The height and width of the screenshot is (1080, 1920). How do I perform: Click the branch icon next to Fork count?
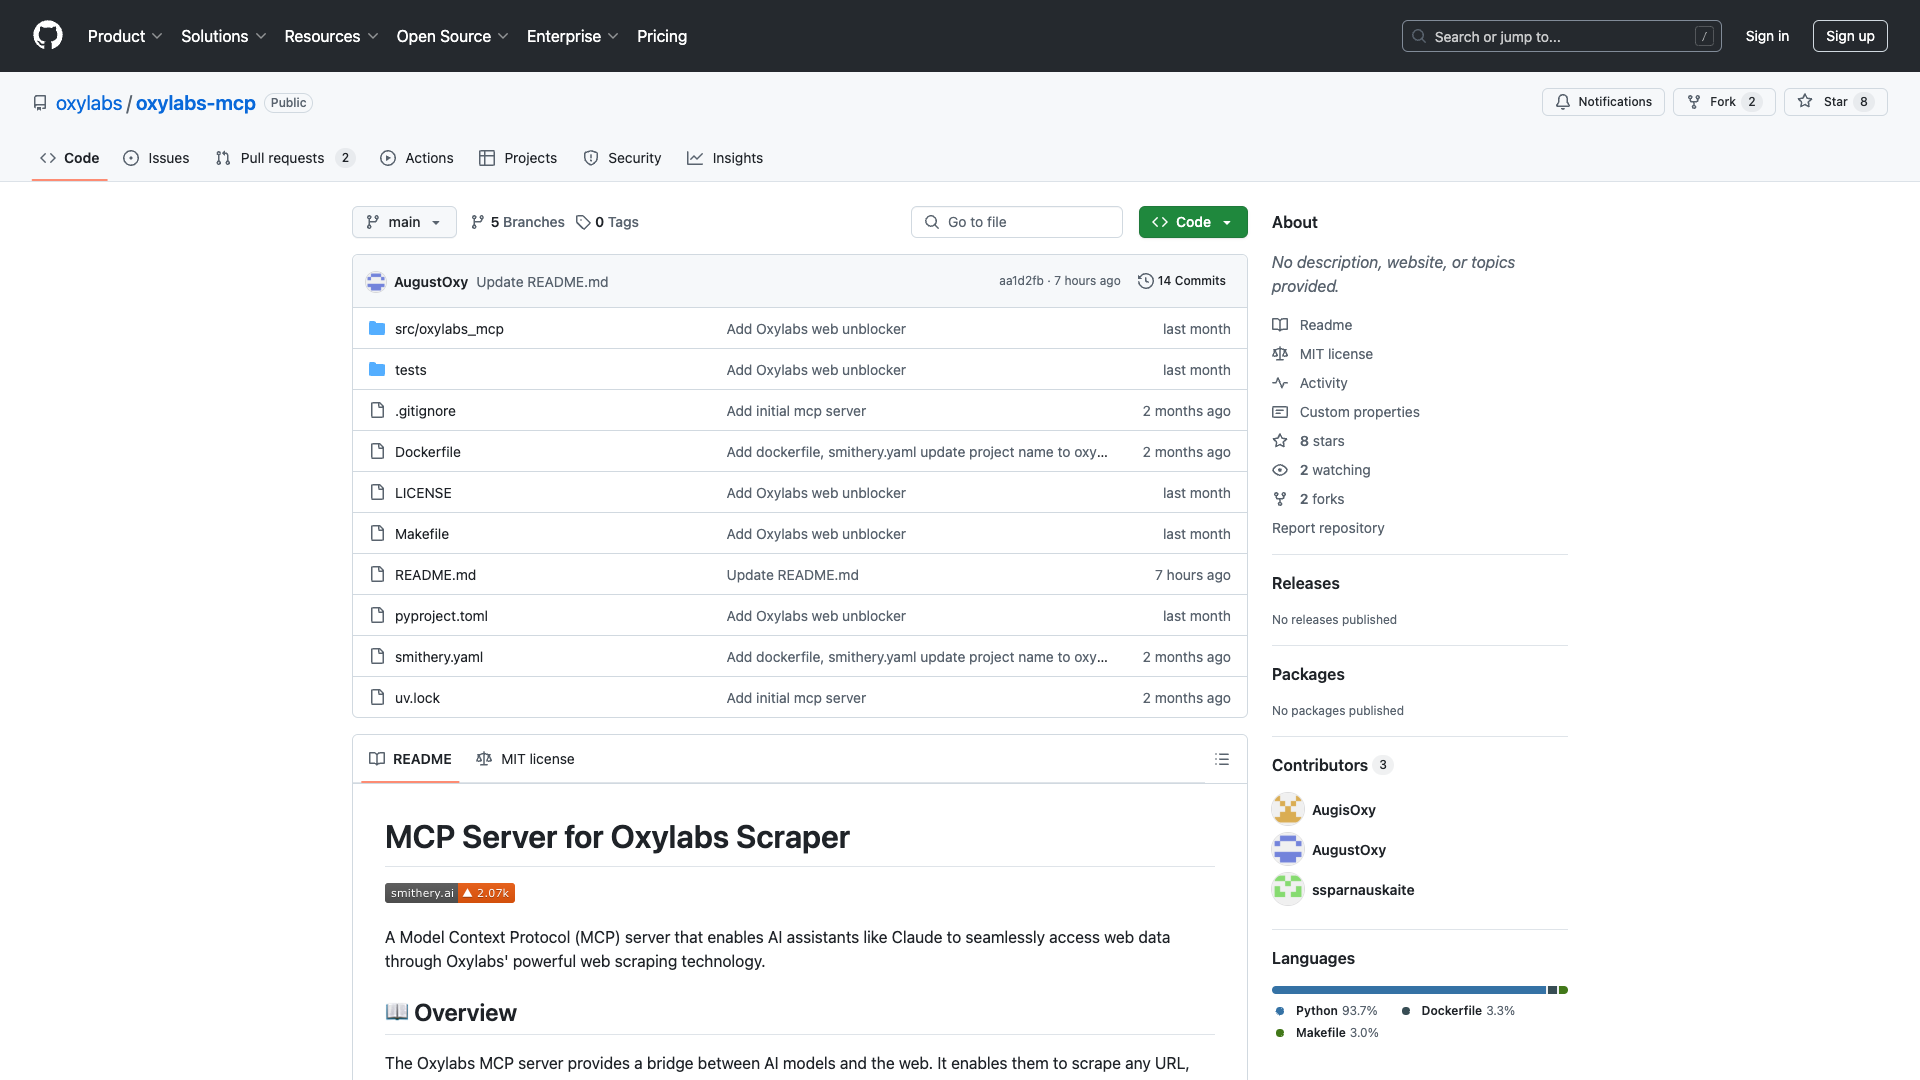(x=1694, y=102)
